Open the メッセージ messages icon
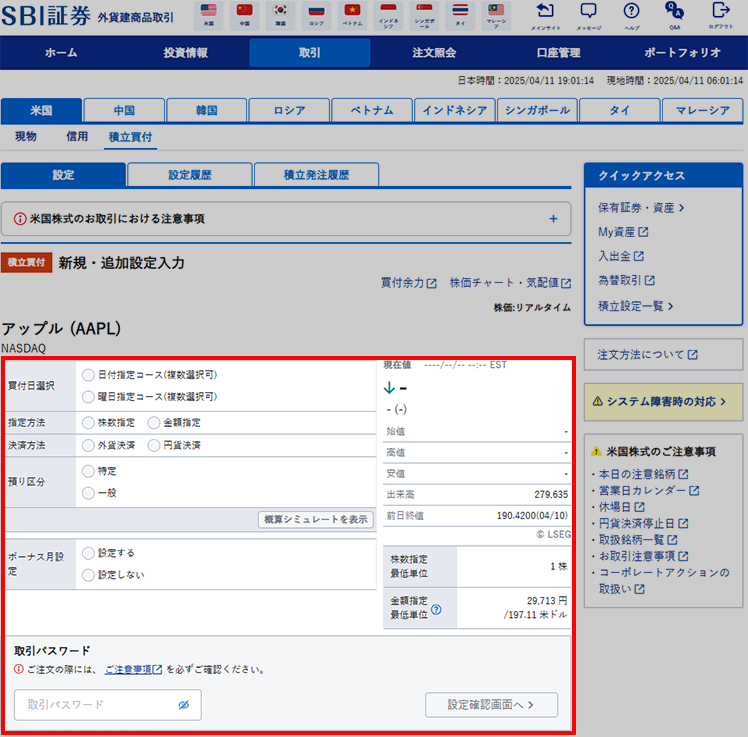 click(589, 16)
